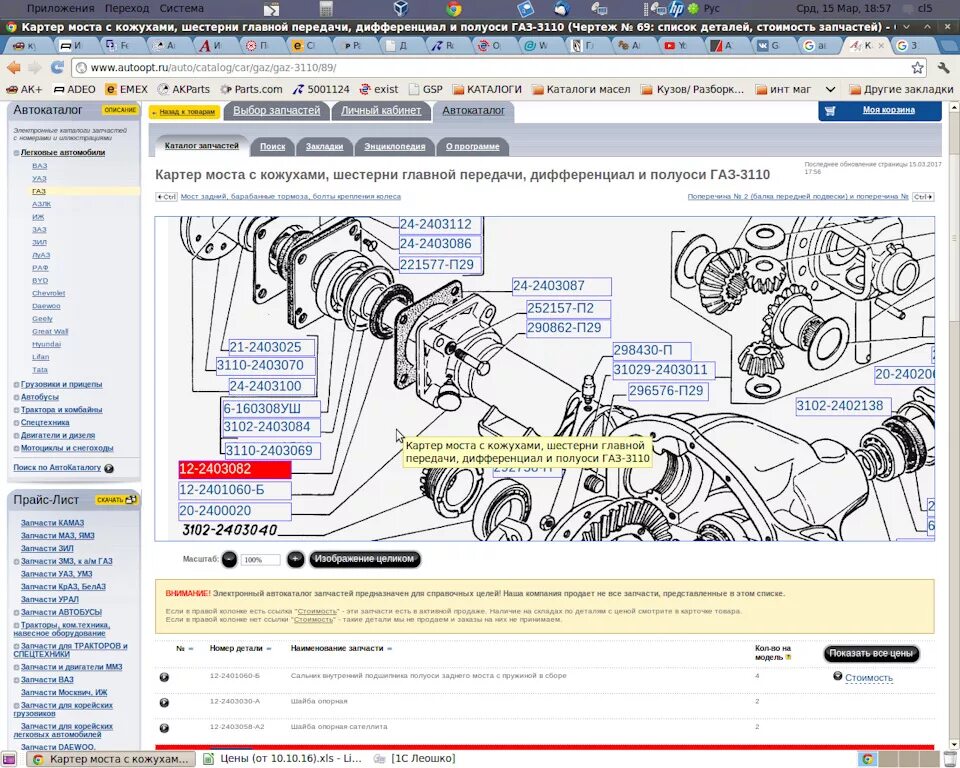Screen dimensions: 960x768
Task: Show more bookmarks via the chevron
Action: tap(830, 89)
